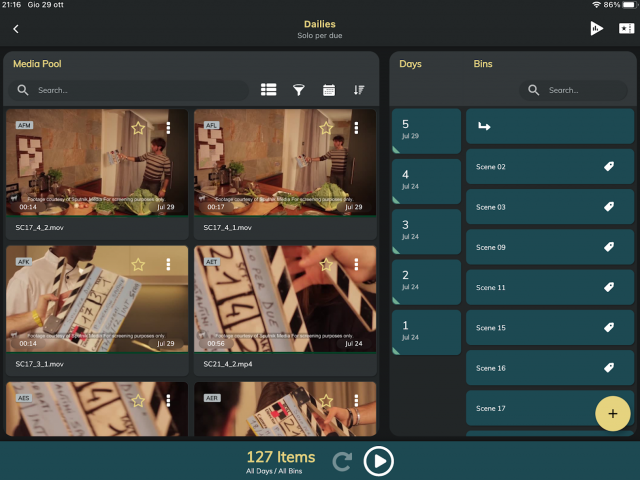
Task: Select Day 5 Jul 29
Action: [x=426, y=132]
